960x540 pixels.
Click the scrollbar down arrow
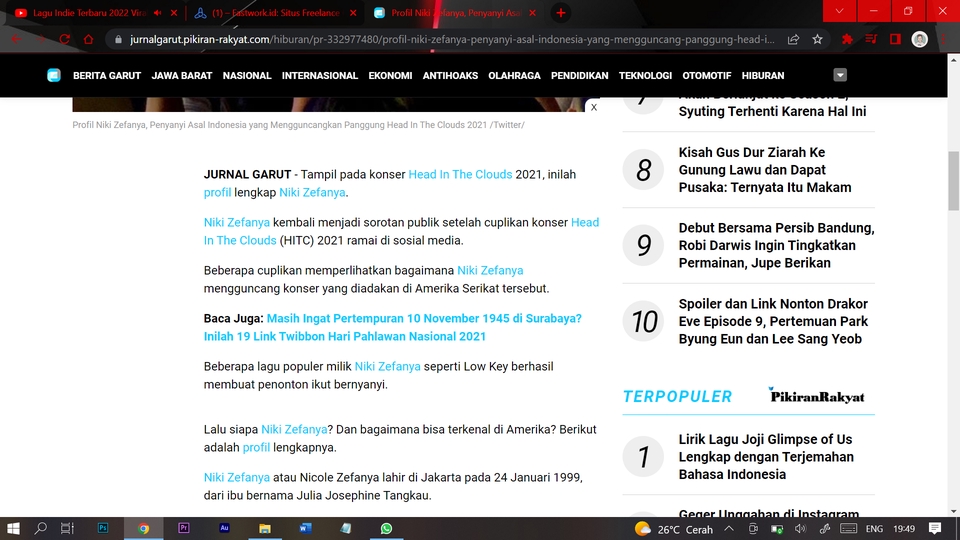coord(953,511)
